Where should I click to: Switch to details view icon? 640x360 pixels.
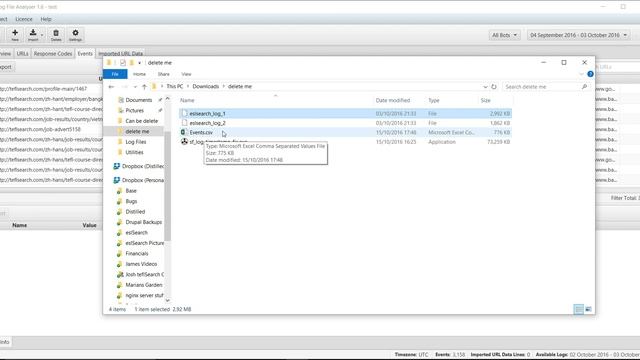click(578, 309)
